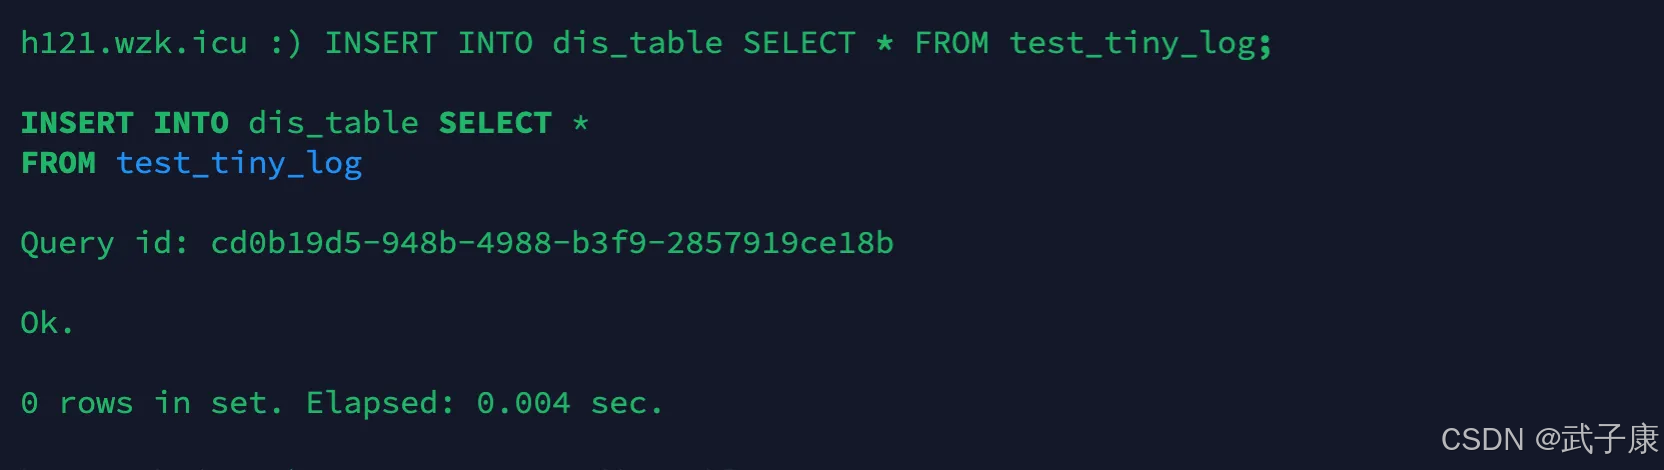Click the bold INTO keyword in echoed query

pyautogui.click(x=191, y=123)
